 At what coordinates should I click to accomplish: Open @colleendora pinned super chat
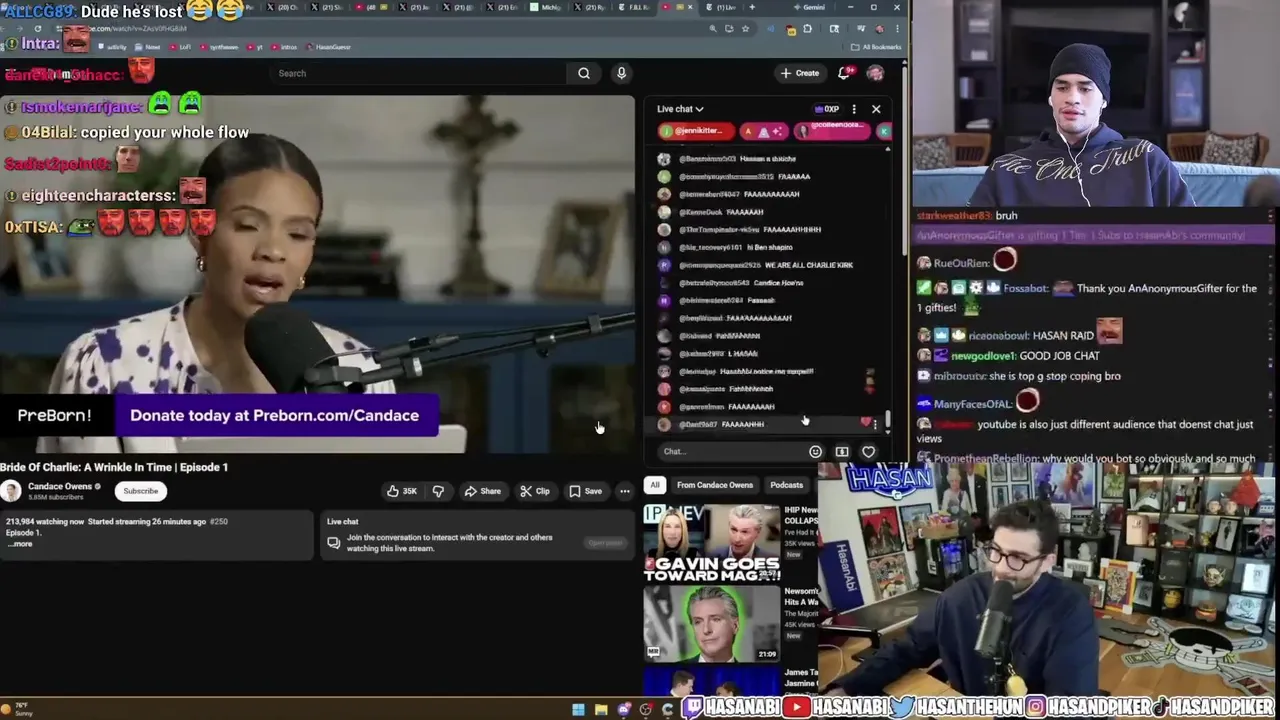point(832,131)
